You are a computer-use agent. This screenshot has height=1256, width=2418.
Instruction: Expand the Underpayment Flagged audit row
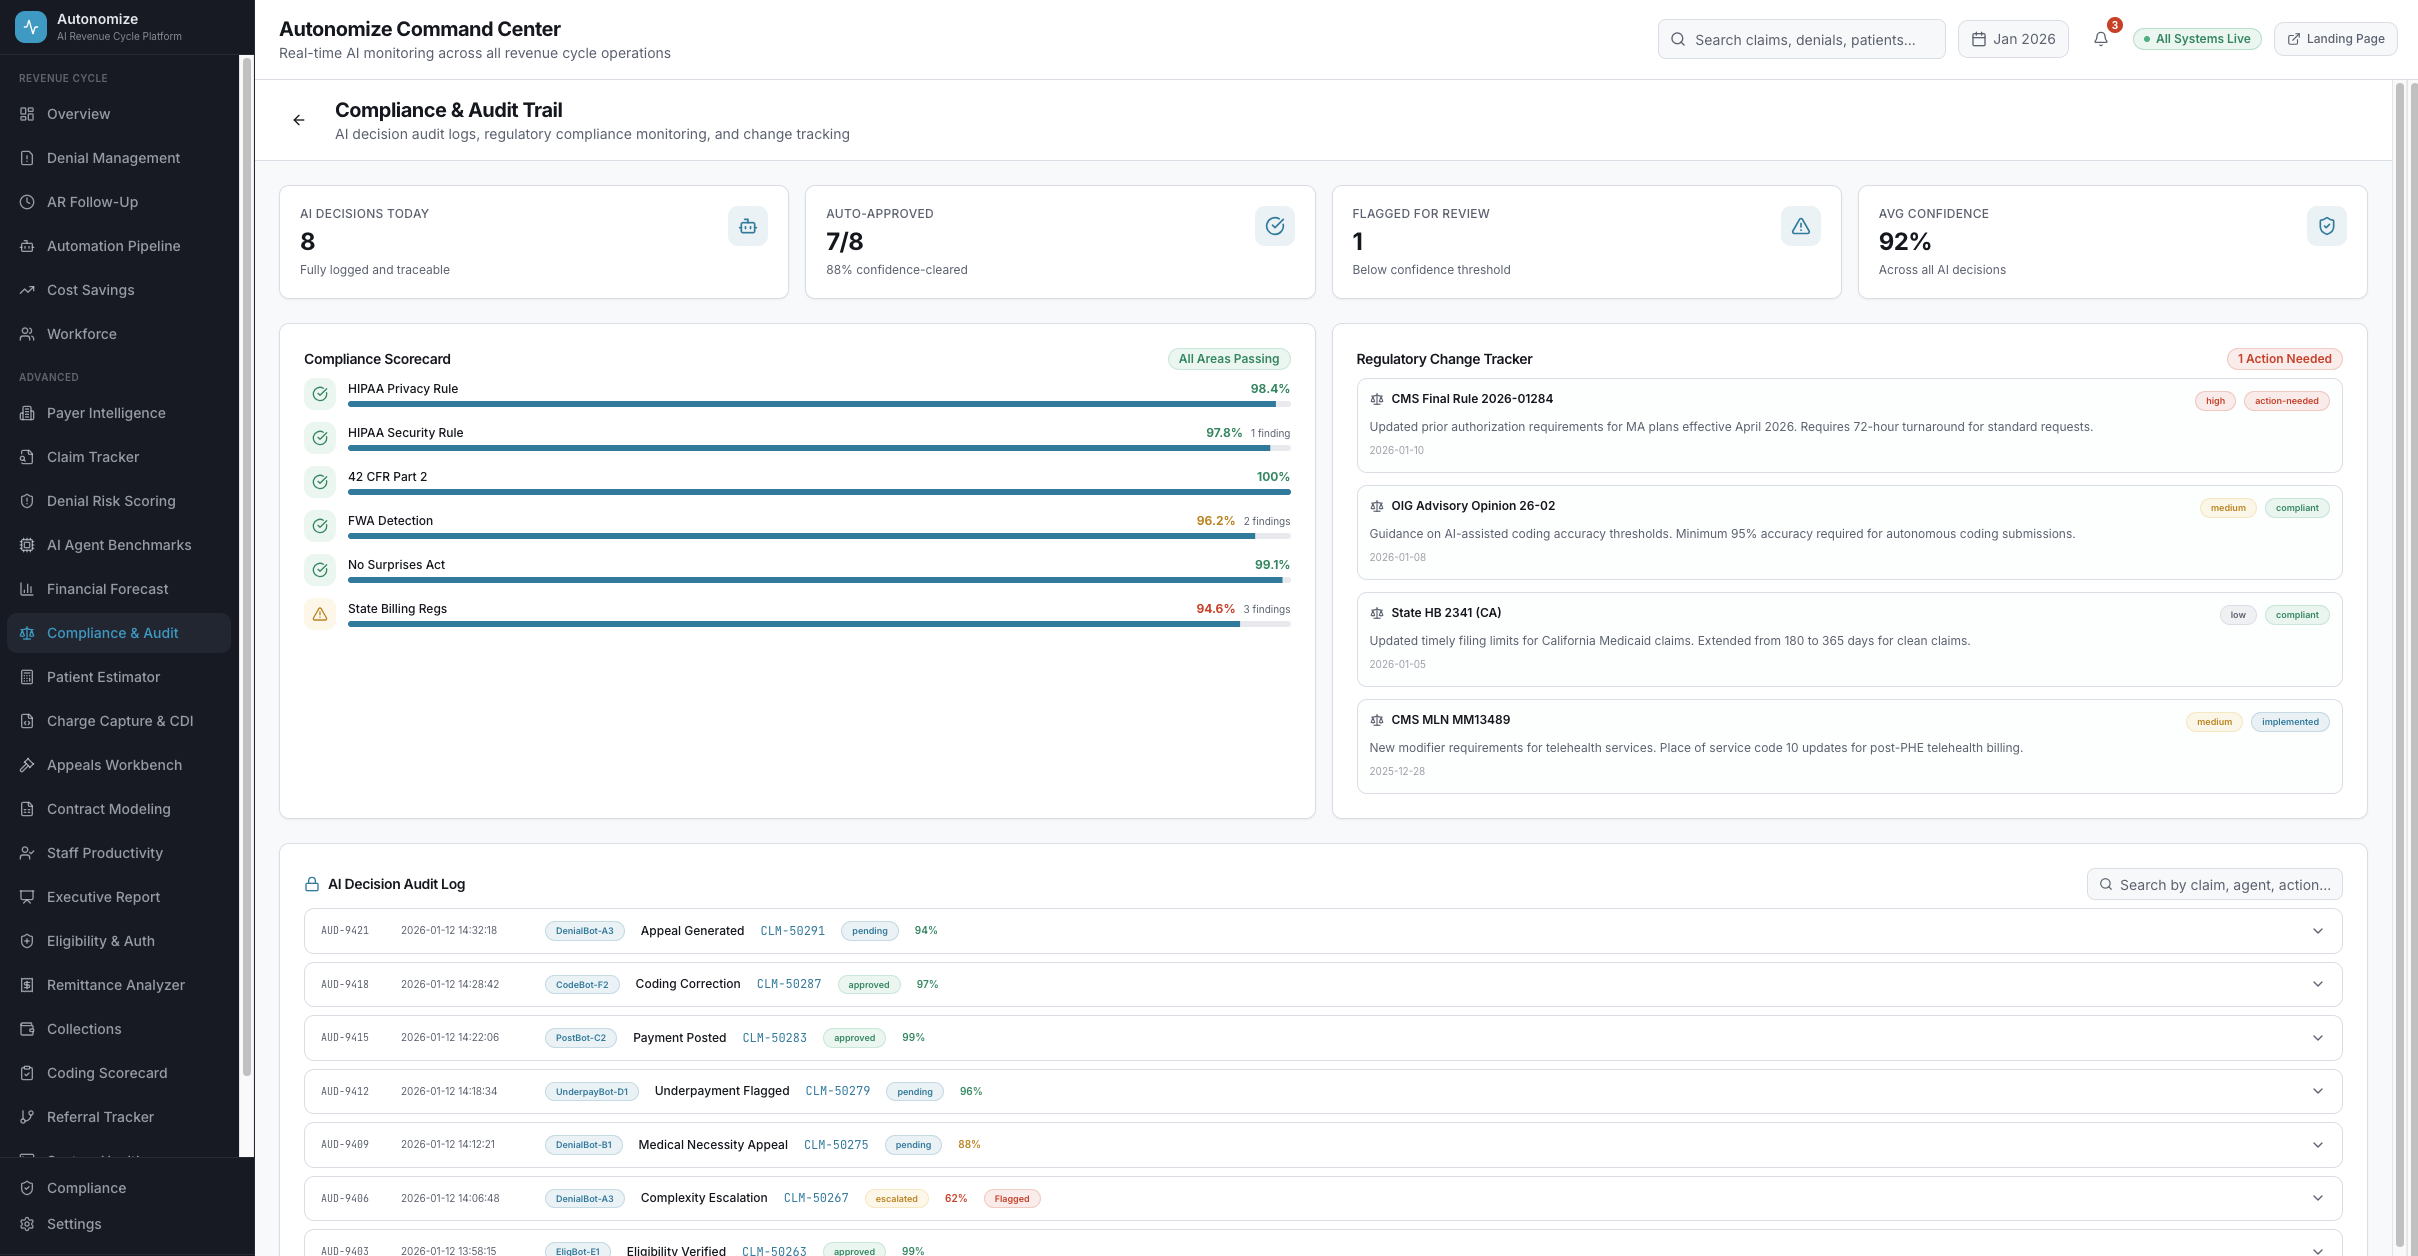(x=2319, y=1091)
